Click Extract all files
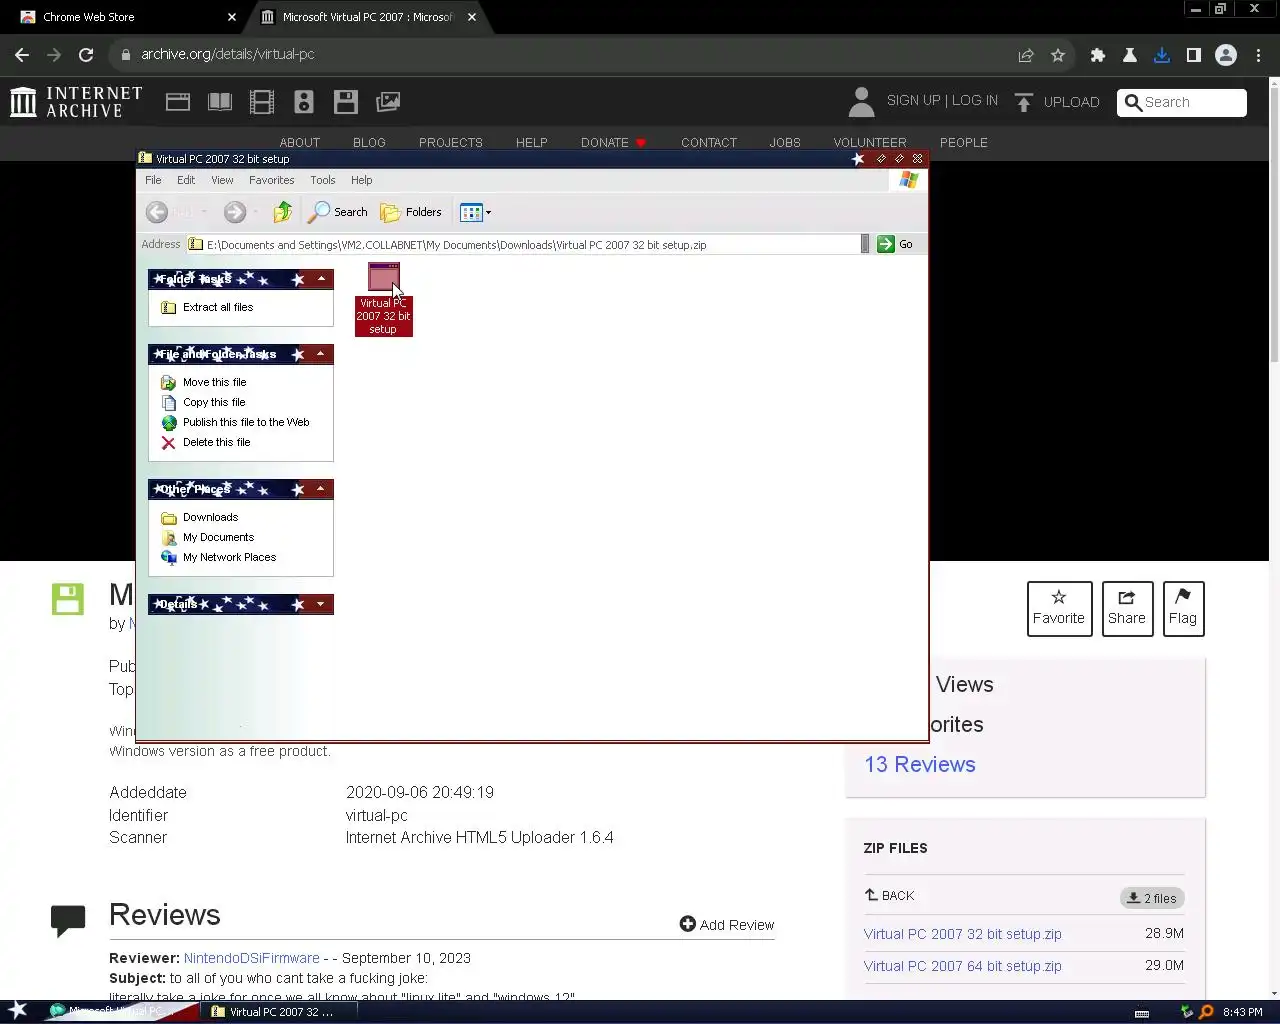This screenshot has height=1024, width=1280. (x=218, y=307)
